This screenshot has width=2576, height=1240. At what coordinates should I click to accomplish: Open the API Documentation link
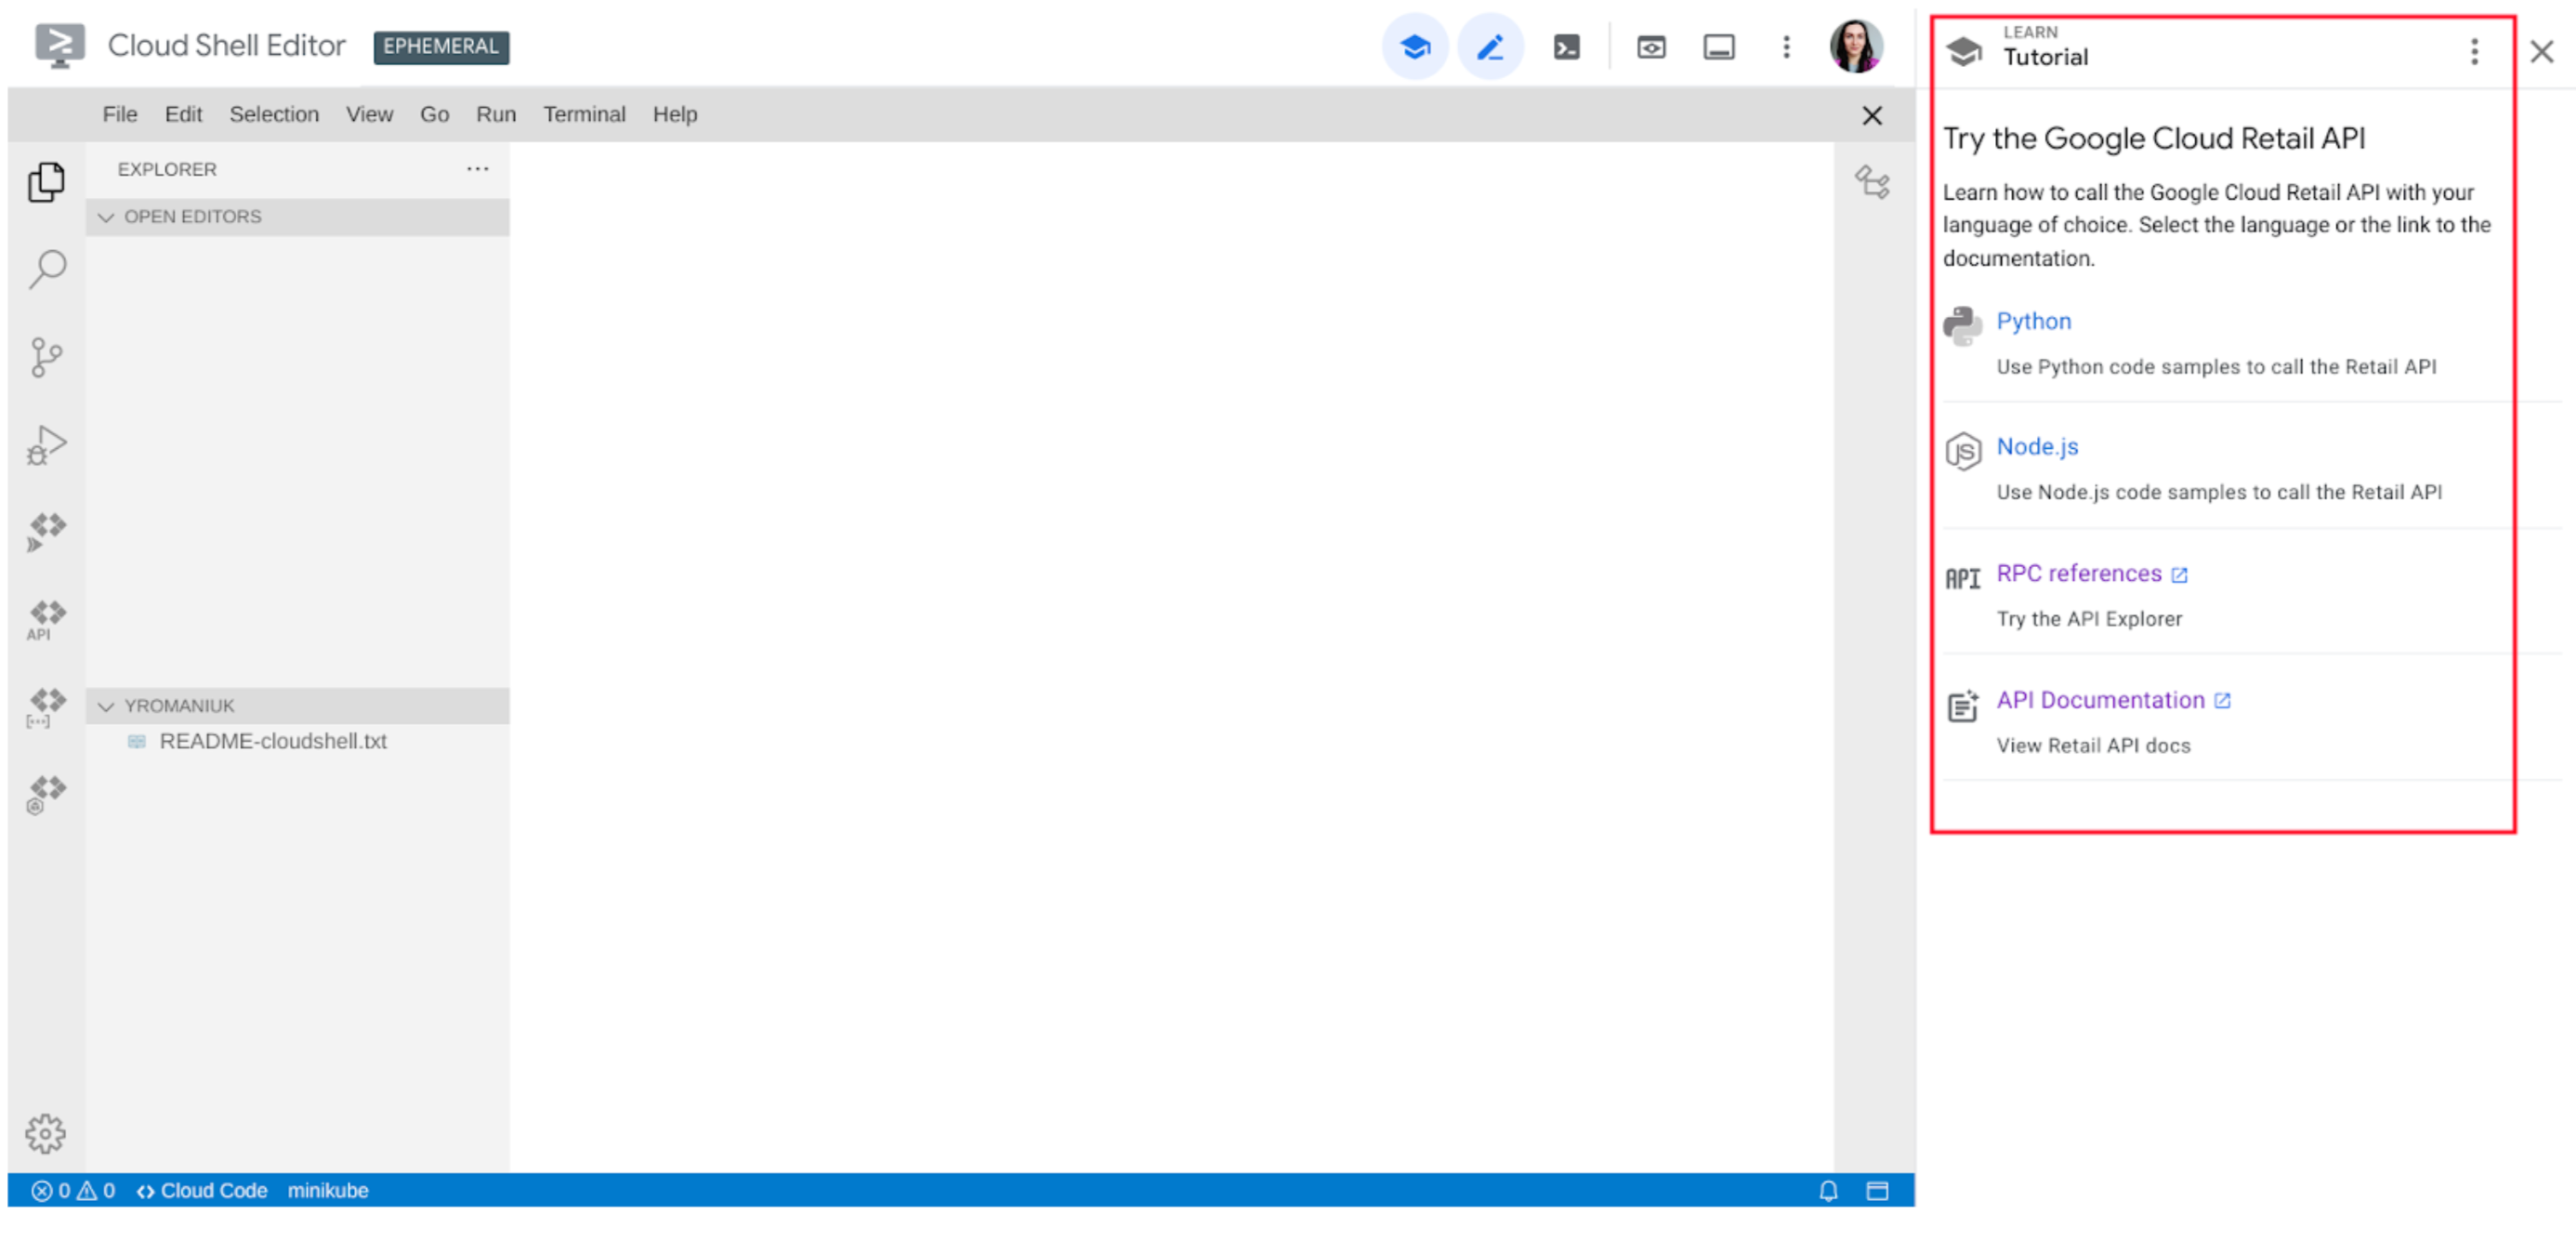(x=2100, y=700)
